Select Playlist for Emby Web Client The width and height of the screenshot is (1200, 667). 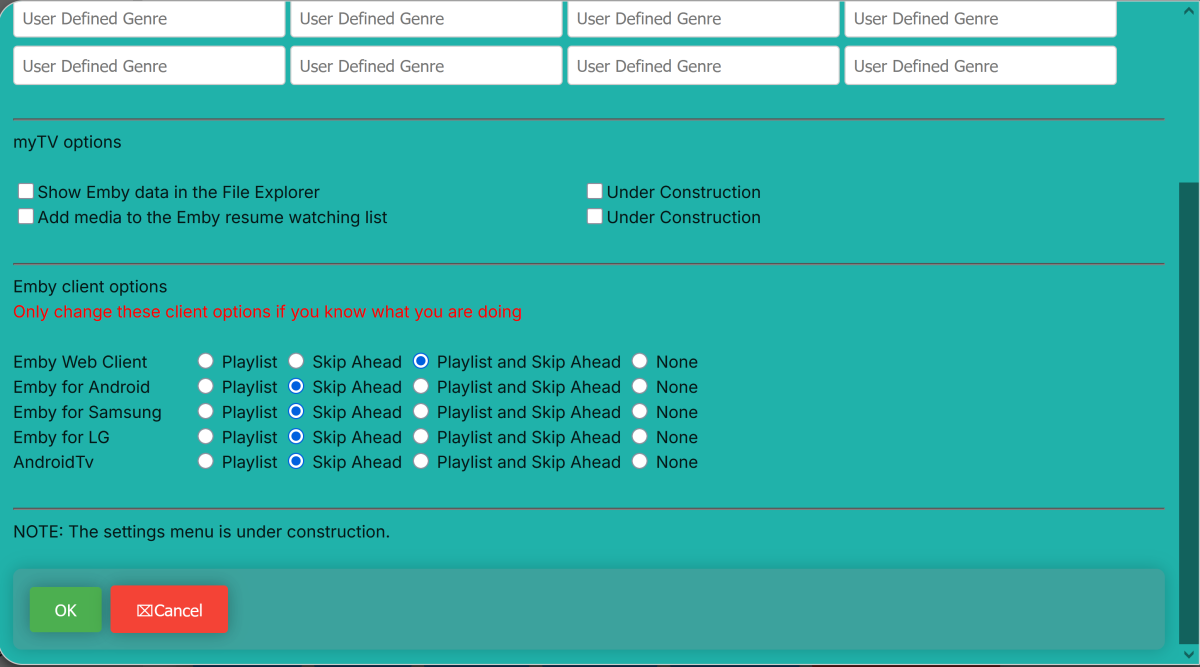206,361
